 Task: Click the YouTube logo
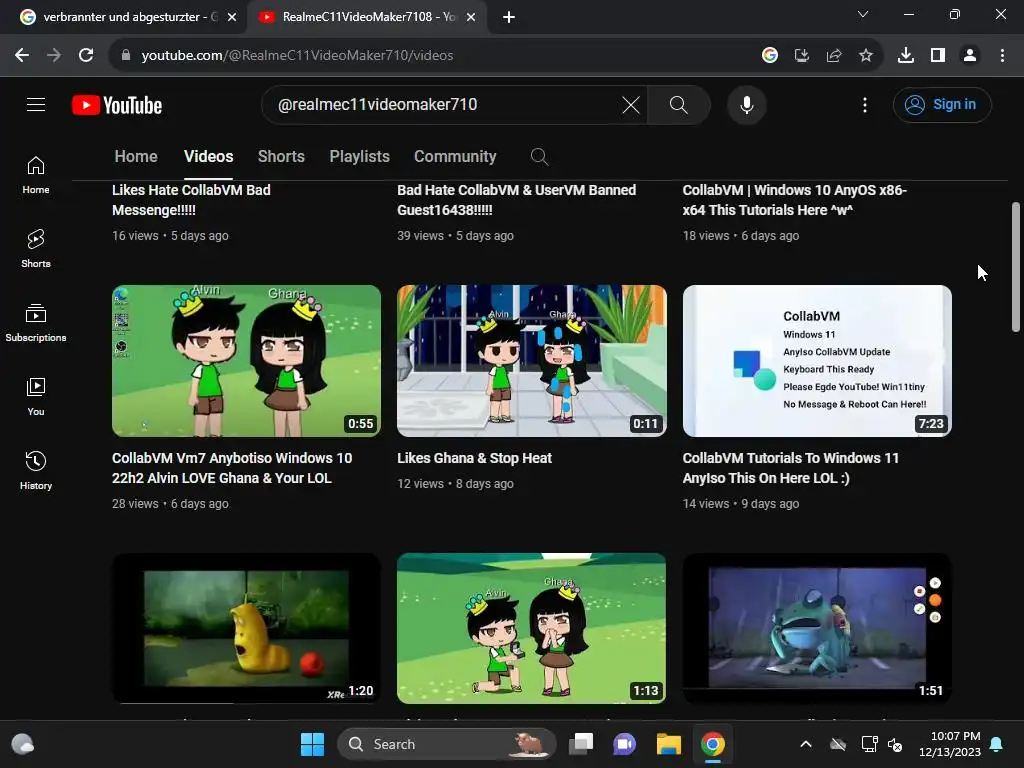point(117,105)
